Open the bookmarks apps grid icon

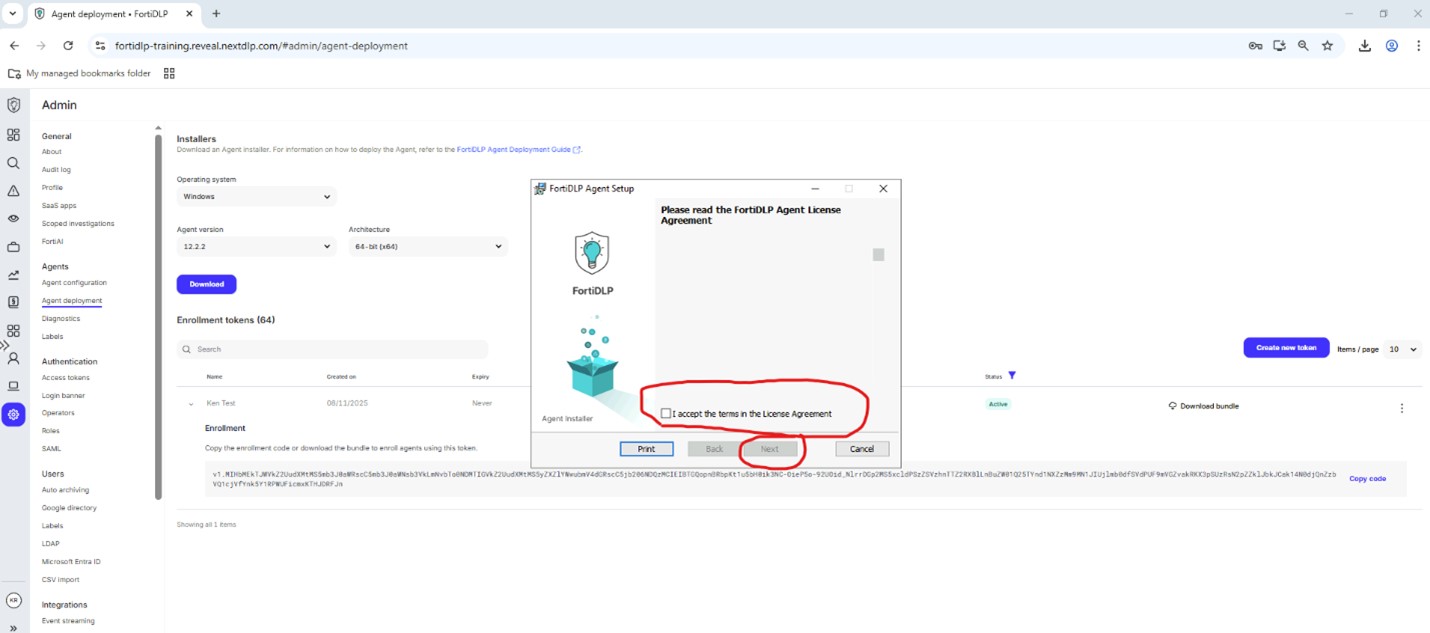click(169, 73)
